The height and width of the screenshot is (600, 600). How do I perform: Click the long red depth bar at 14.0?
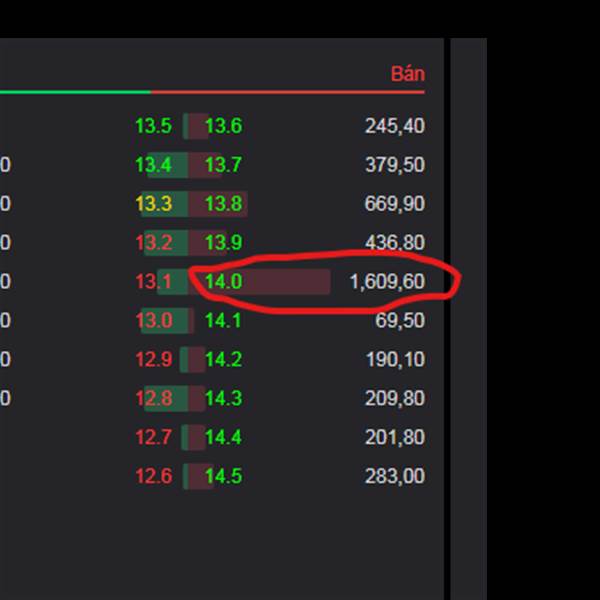coord(259,281)
